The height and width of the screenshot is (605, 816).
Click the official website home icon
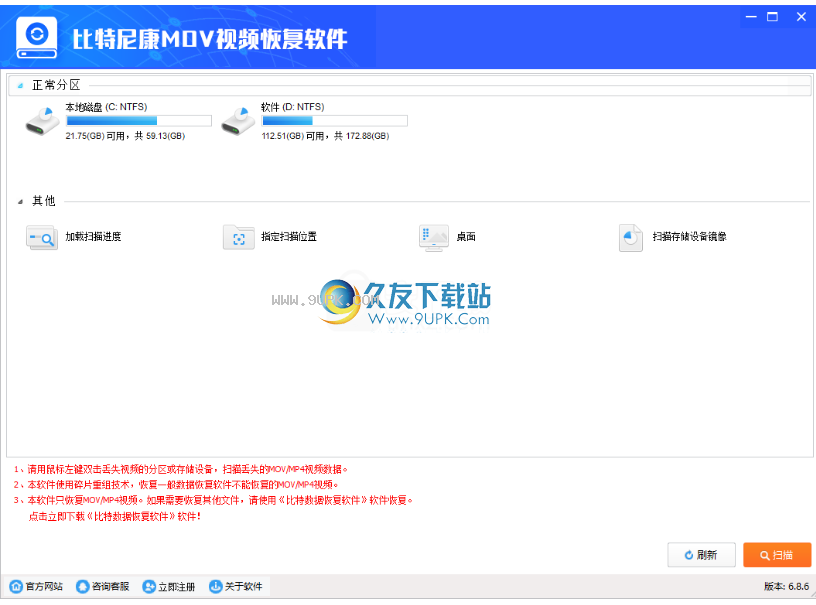[x=16, y=586]
